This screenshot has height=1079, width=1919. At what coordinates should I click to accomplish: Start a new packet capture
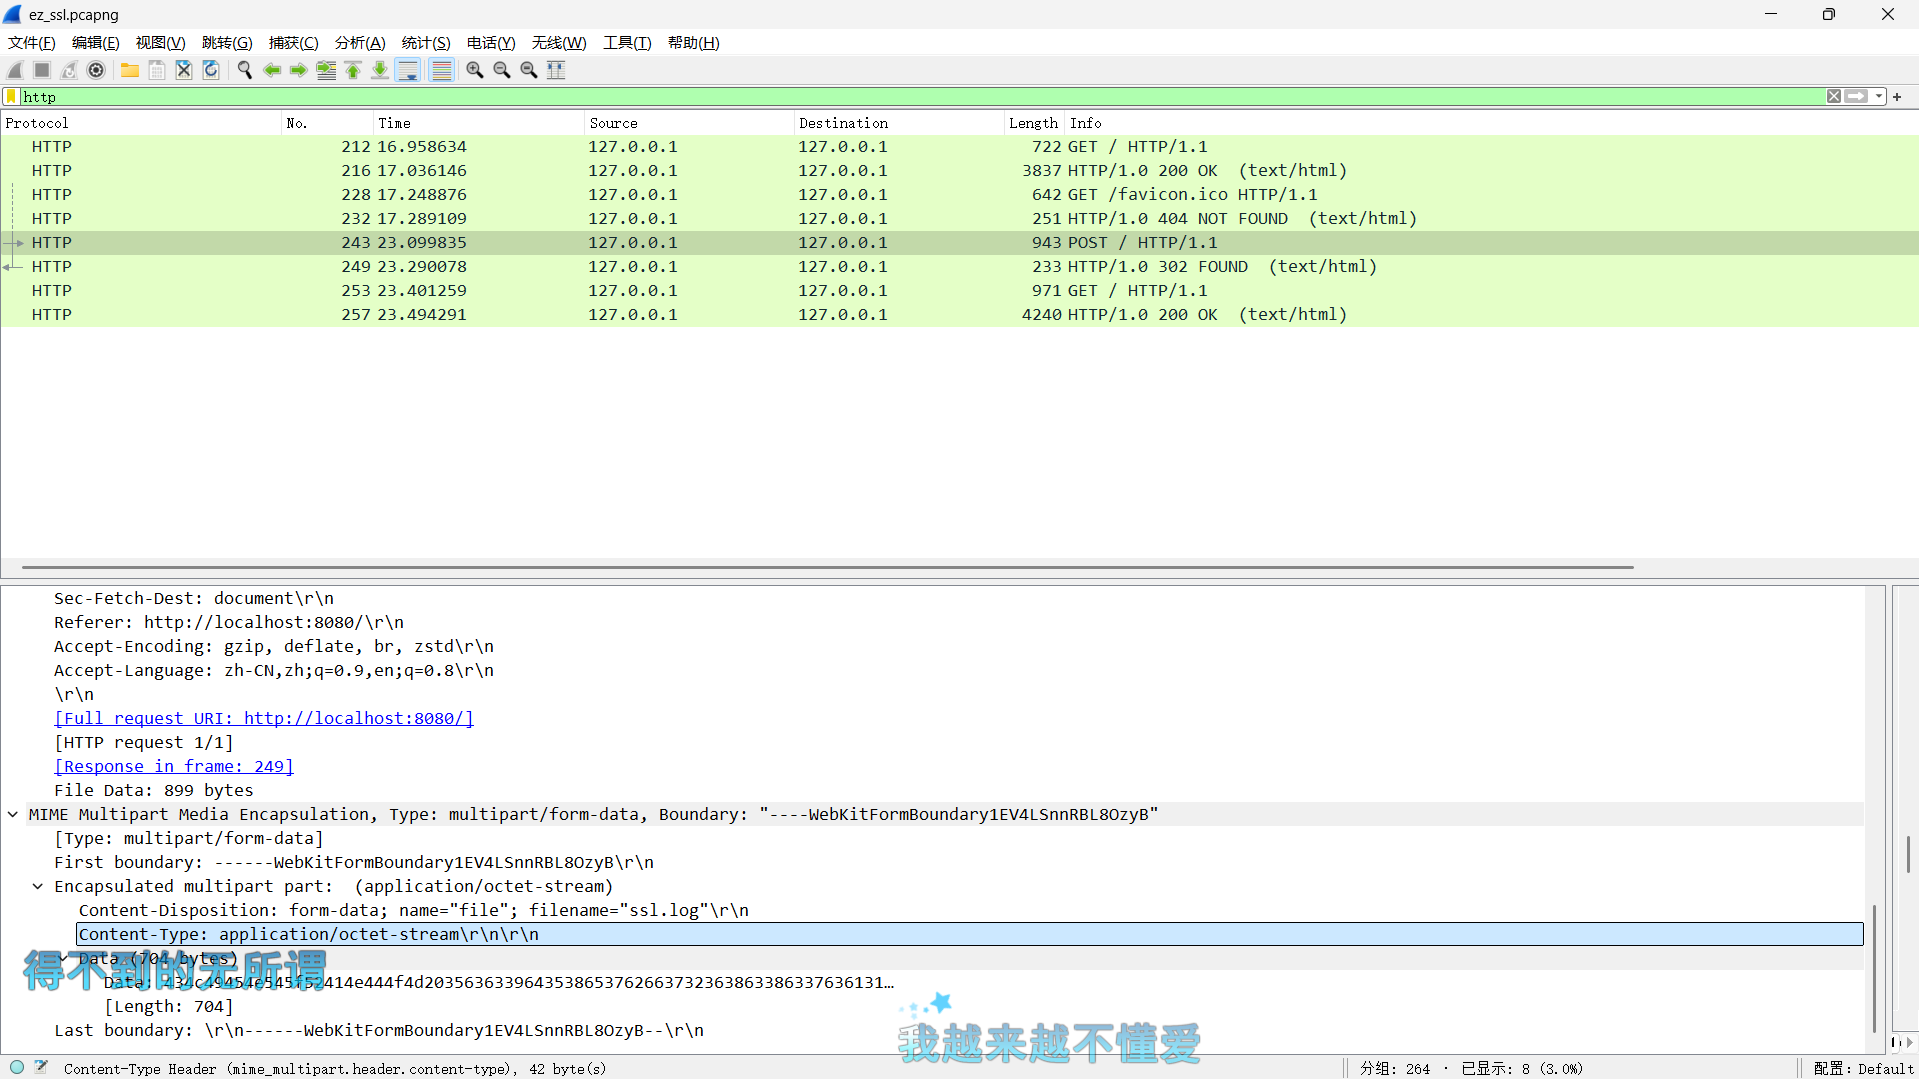[x=14, y=70]
